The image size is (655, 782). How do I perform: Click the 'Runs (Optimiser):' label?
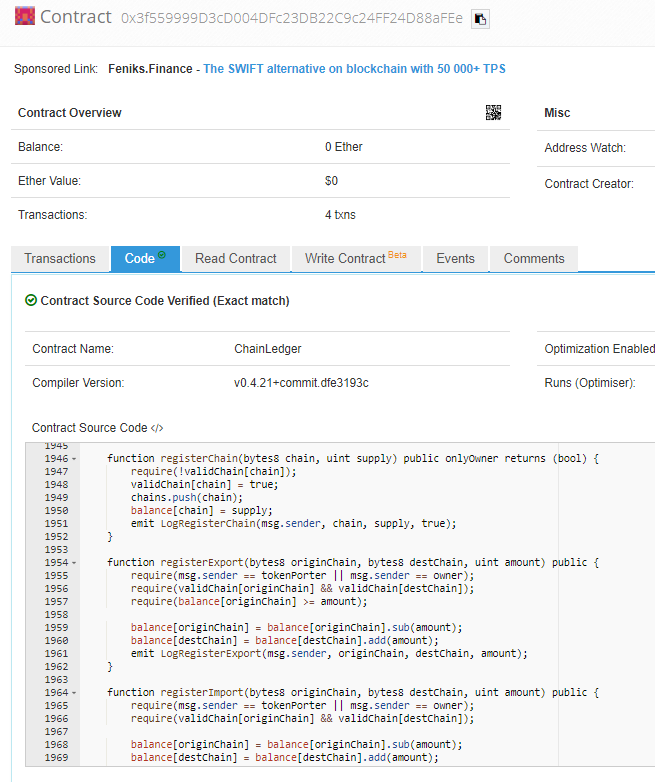pyautogui.click(x=590, y=383)
